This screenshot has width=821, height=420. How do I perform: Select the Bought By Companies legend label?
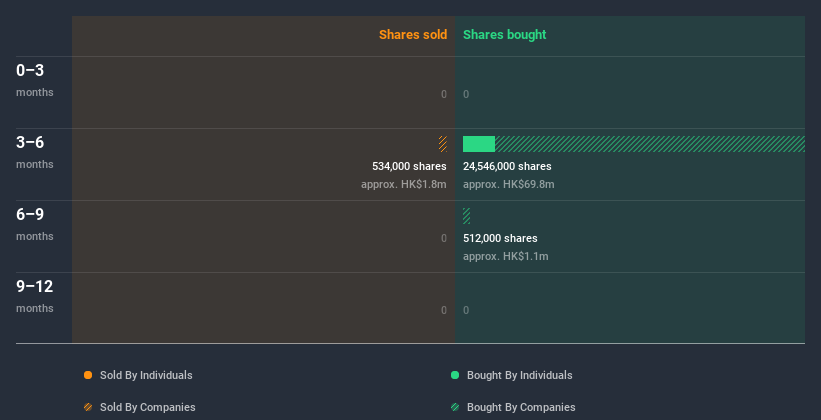coord(521,407)
